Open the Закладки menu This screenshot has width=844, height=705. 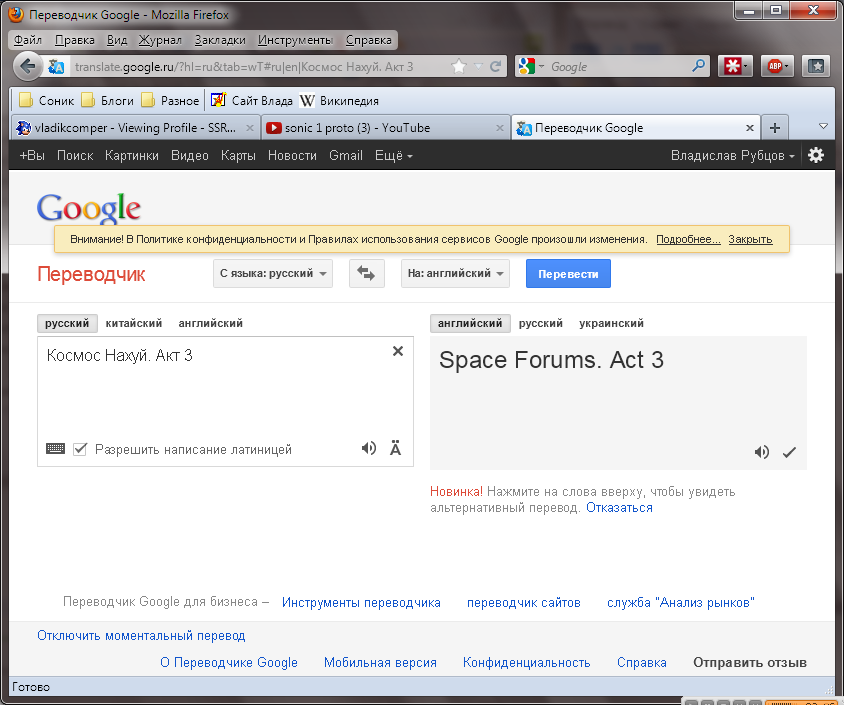(x=220, y=40)
